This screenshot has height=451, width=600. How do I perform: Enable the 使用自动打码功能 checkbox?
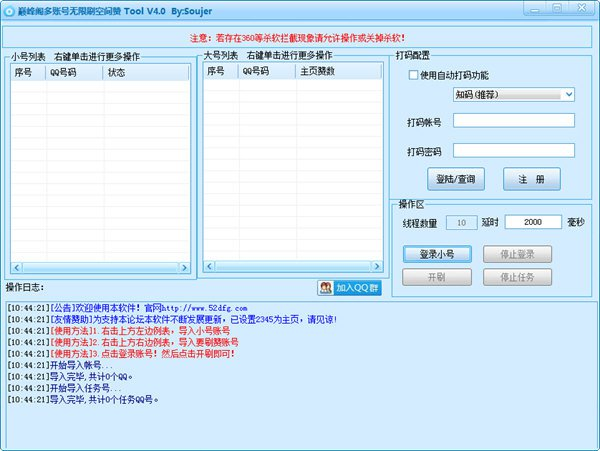[414, 75]
